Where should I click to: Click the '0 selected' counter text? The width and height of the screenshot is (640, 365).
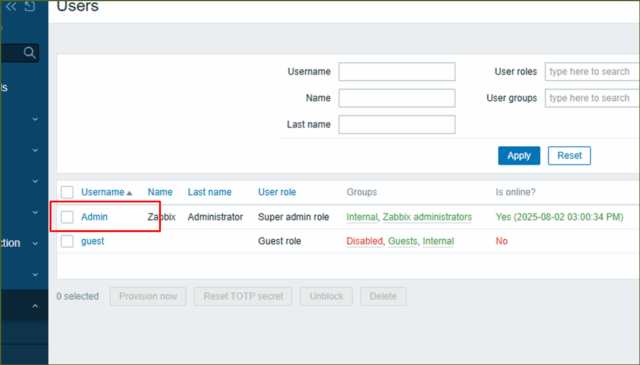(x=78, y=296)
